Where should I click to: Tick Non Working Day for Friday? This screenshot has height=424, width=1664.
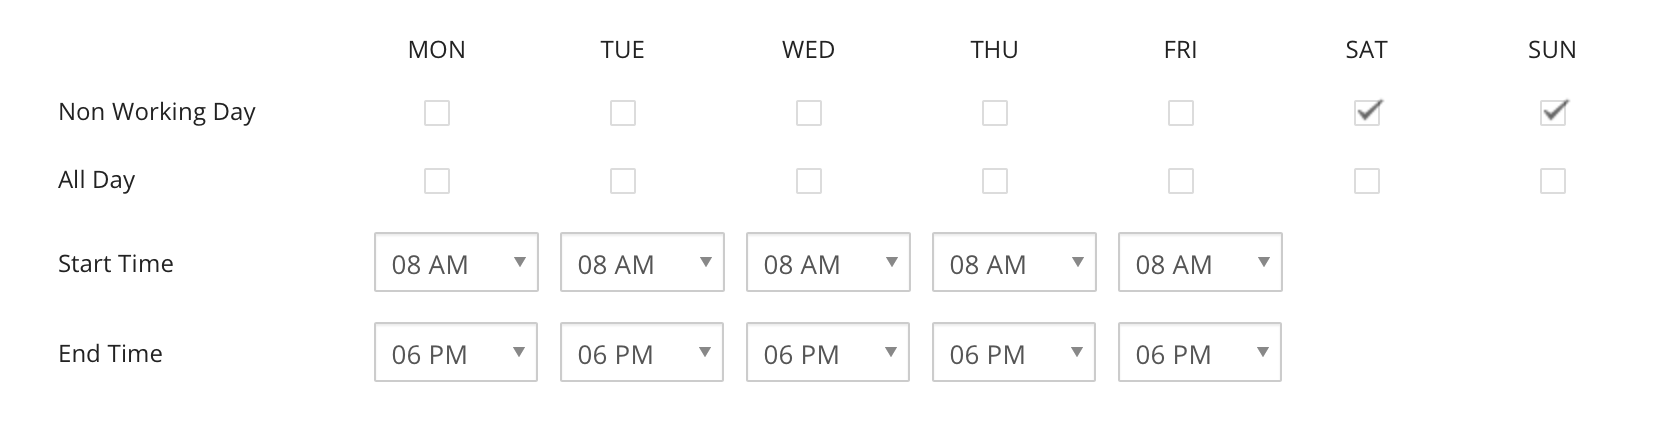1181,113
